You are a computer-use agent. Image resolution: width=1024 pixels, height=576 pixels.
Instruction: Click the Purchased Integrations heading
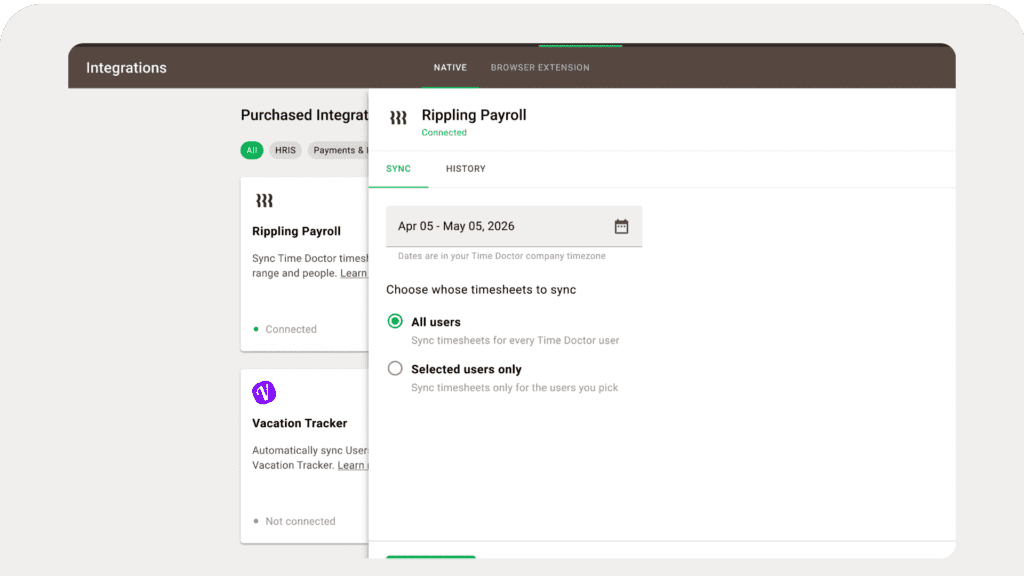pos(304,115)
